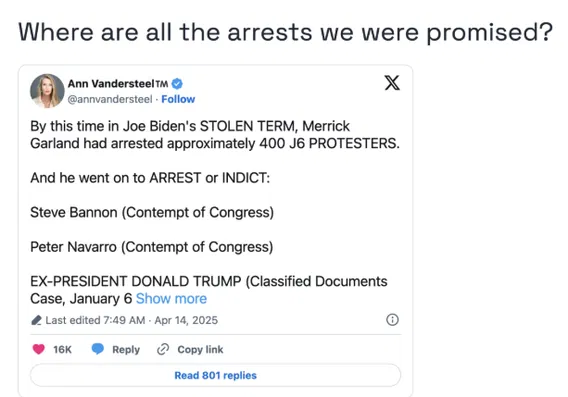Click the Apr 14, 2025 date
The height and width of the screenshot is (397, 568).
186,320
